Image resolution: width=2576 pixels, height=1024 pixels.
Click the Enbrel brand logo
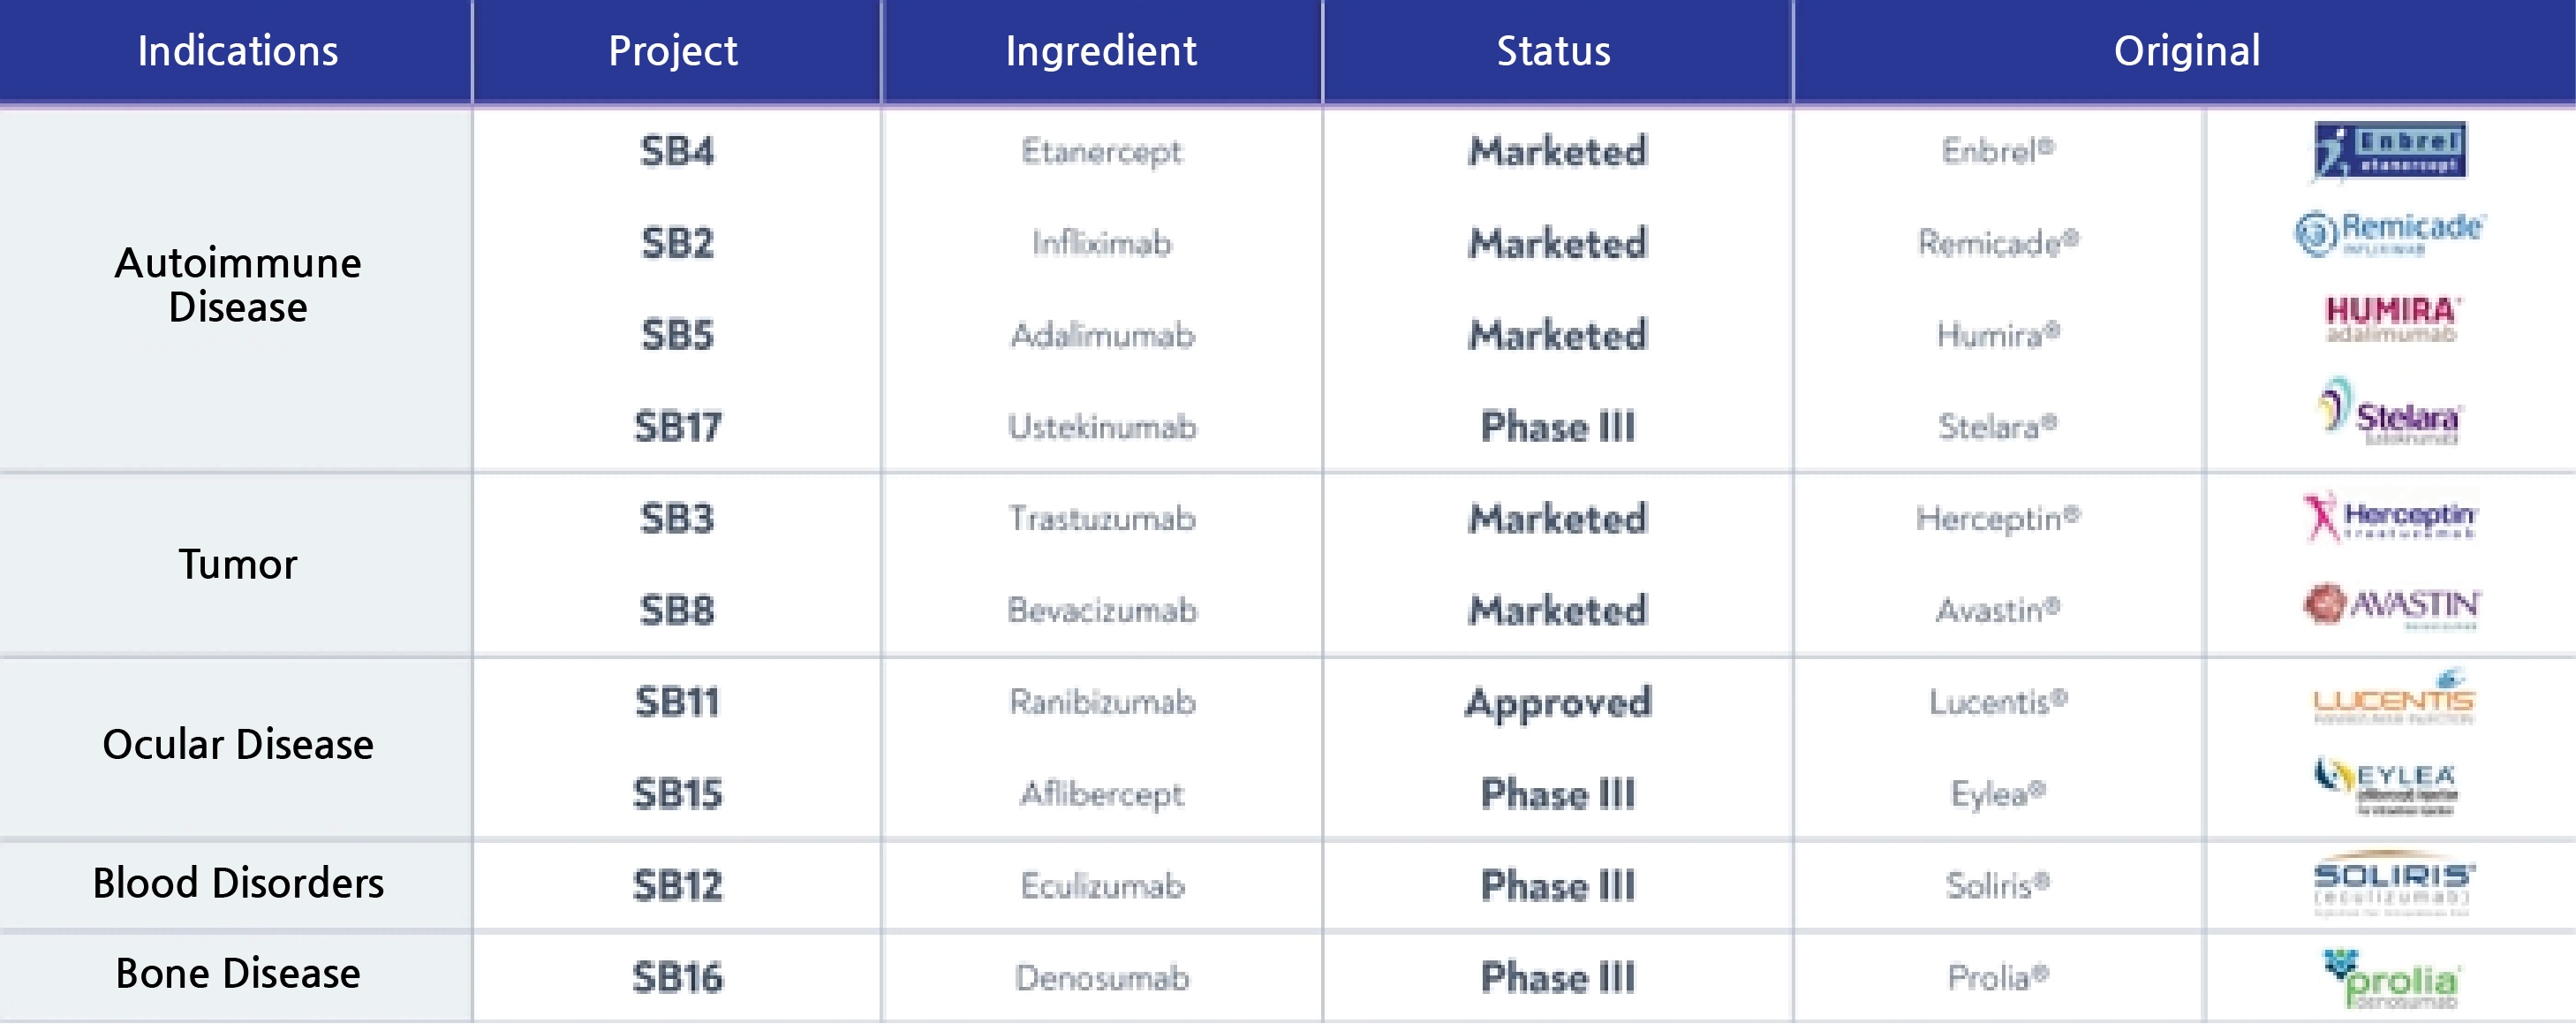point(2390,151)
